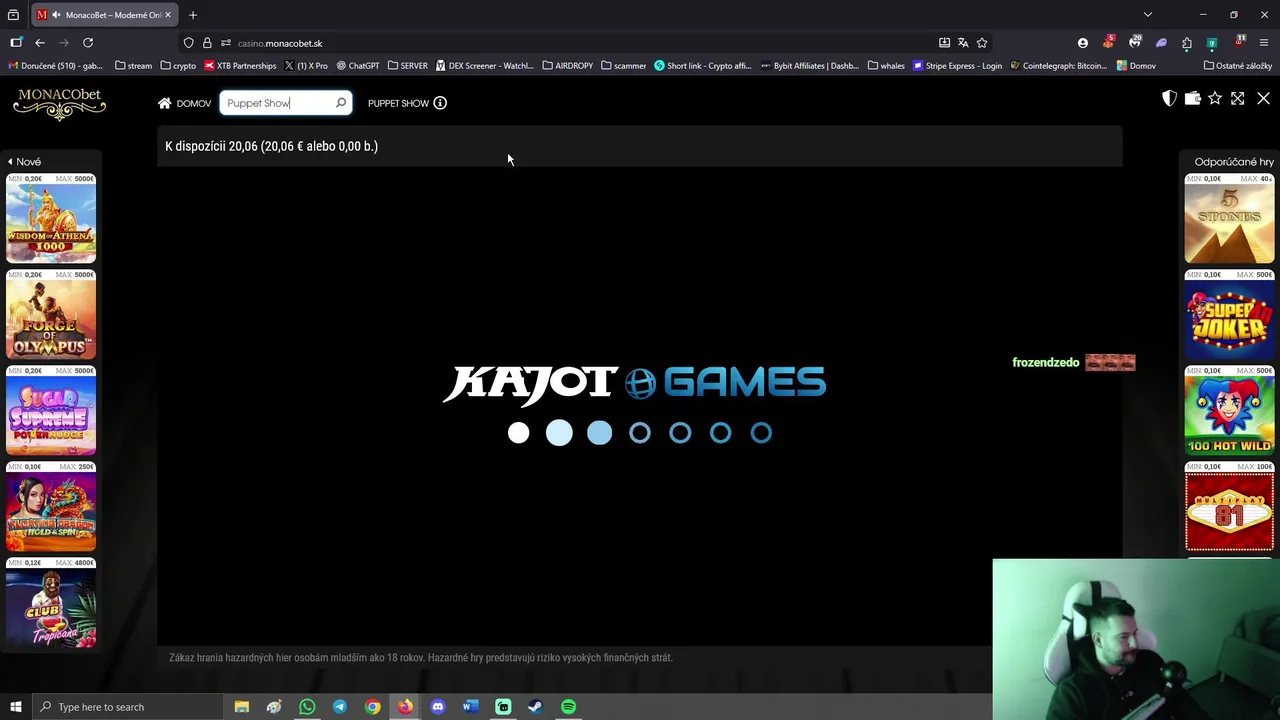This screenshot has height=720, width=1280.
Task: Close the game with the X icon
Action: pos(1263,98)
